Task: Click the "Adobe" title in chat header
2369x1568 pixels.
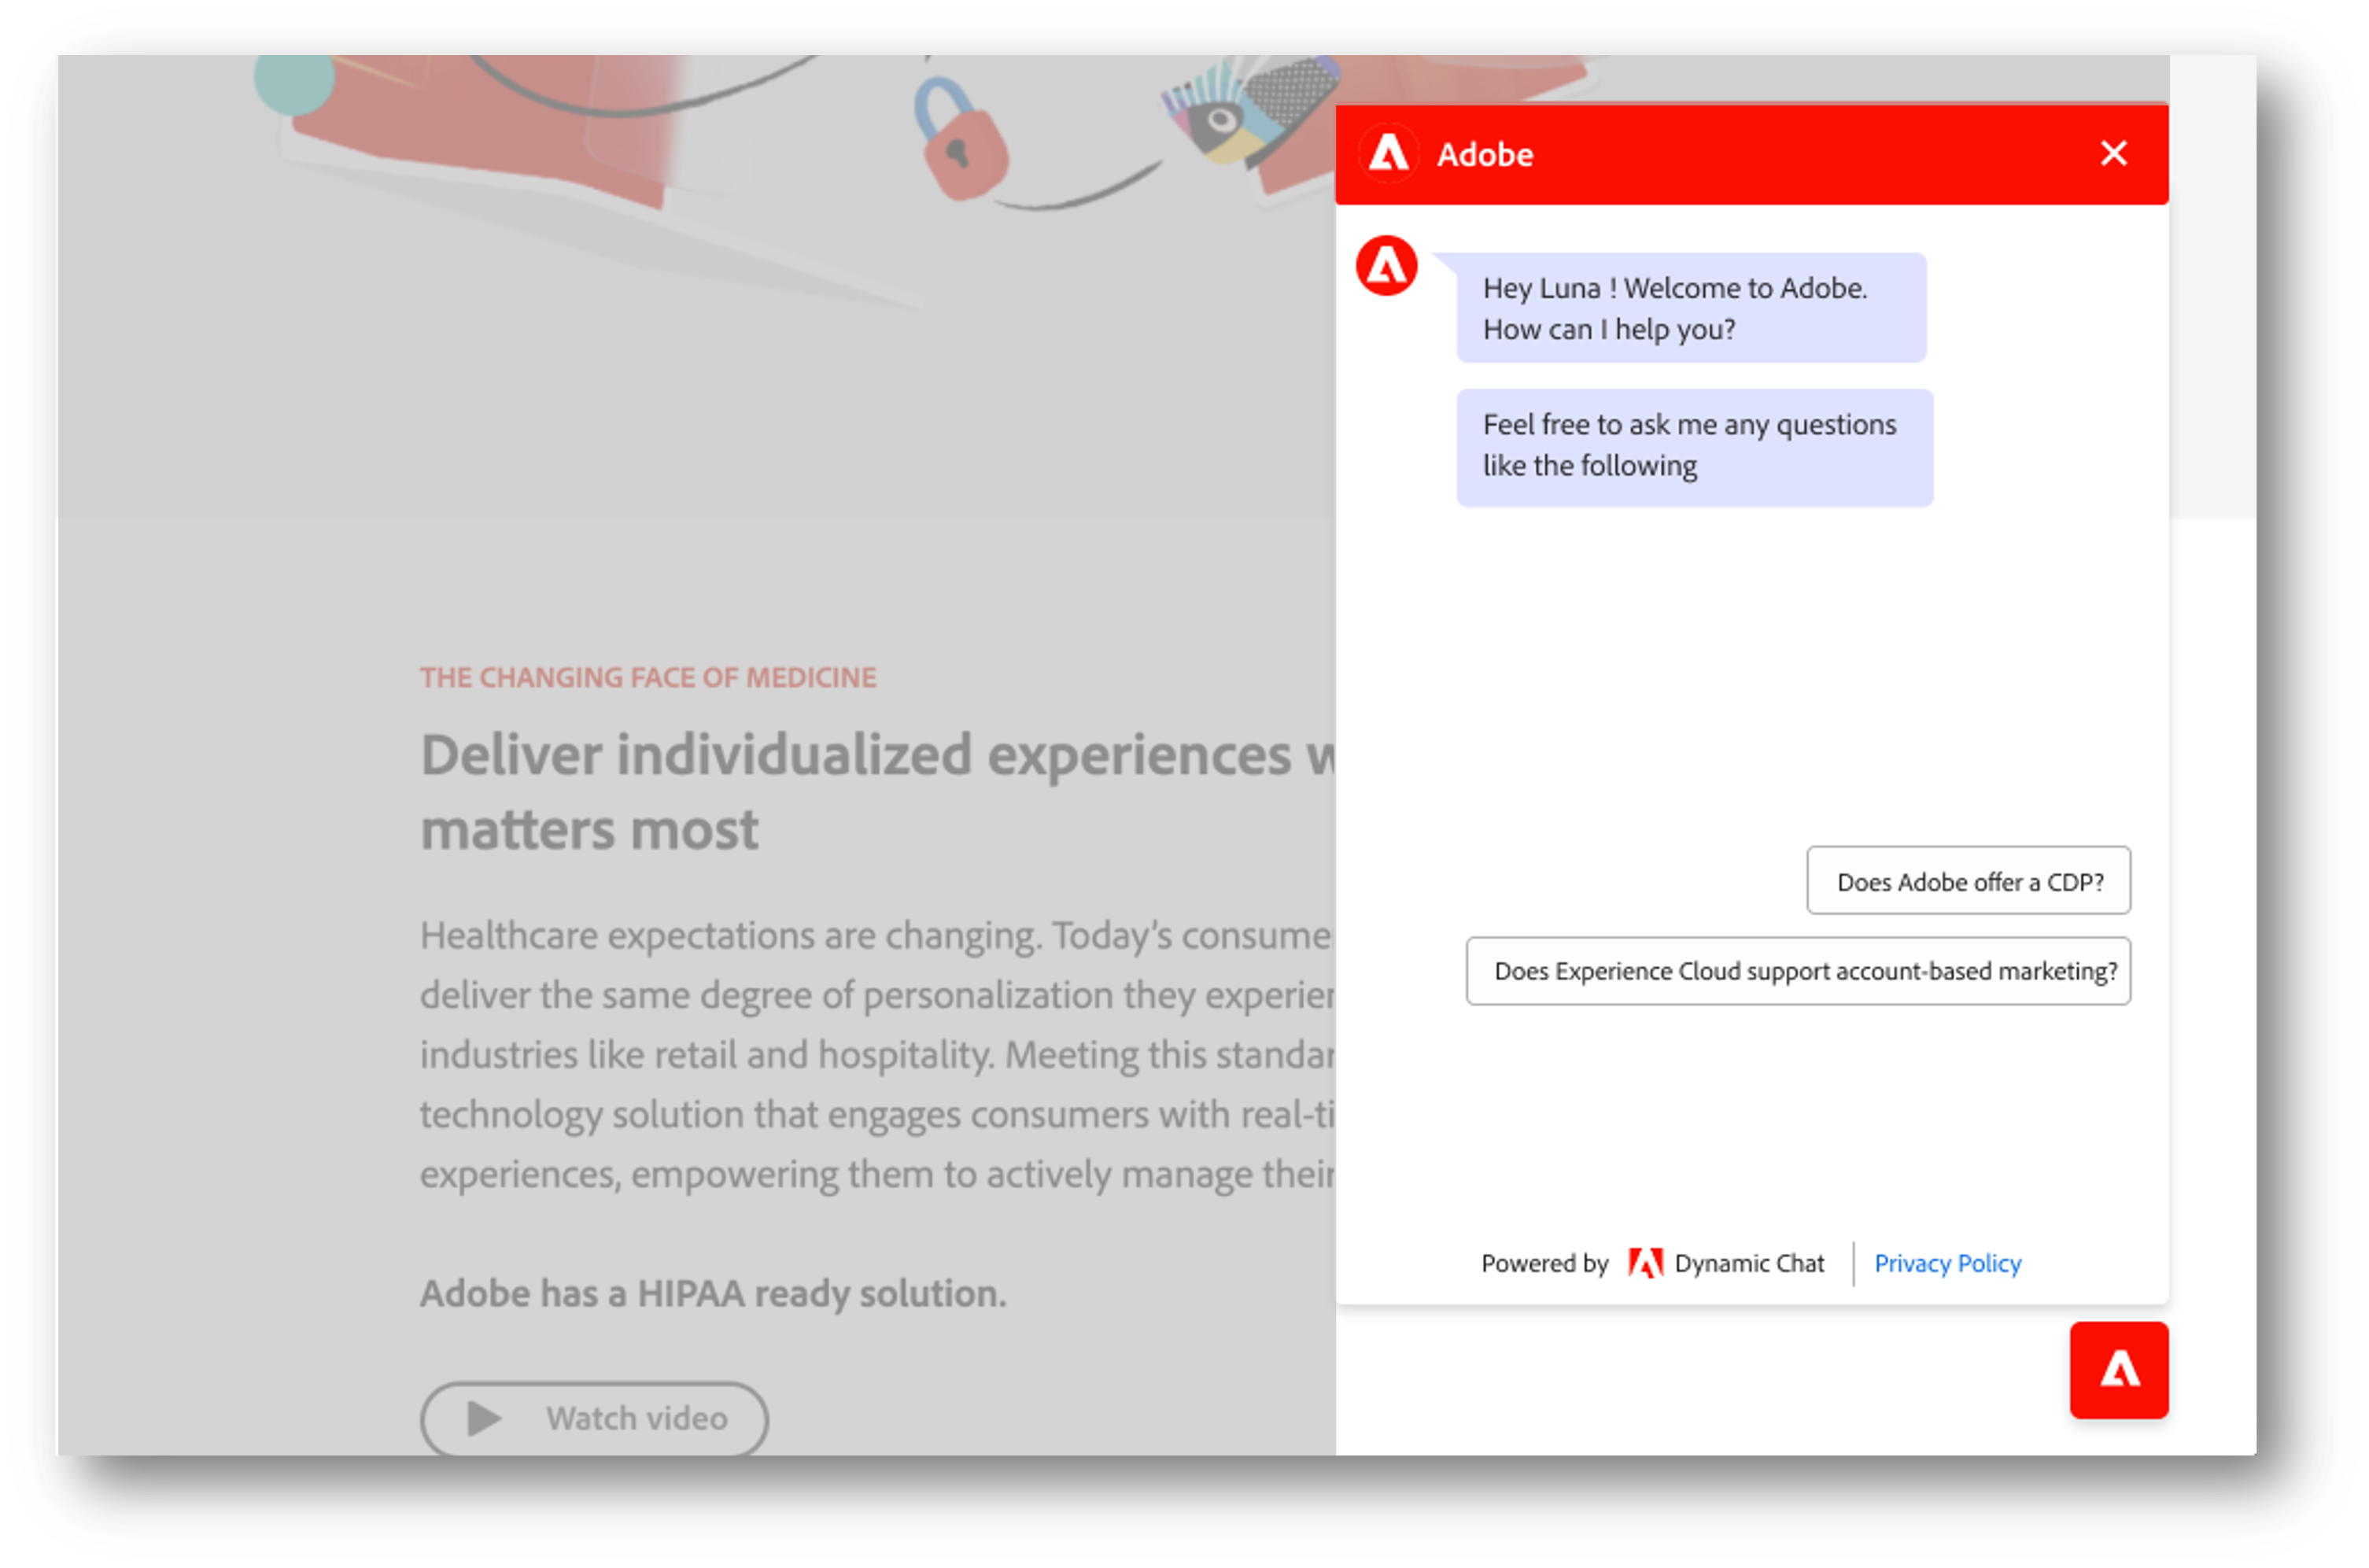Action: (1484, 154)
